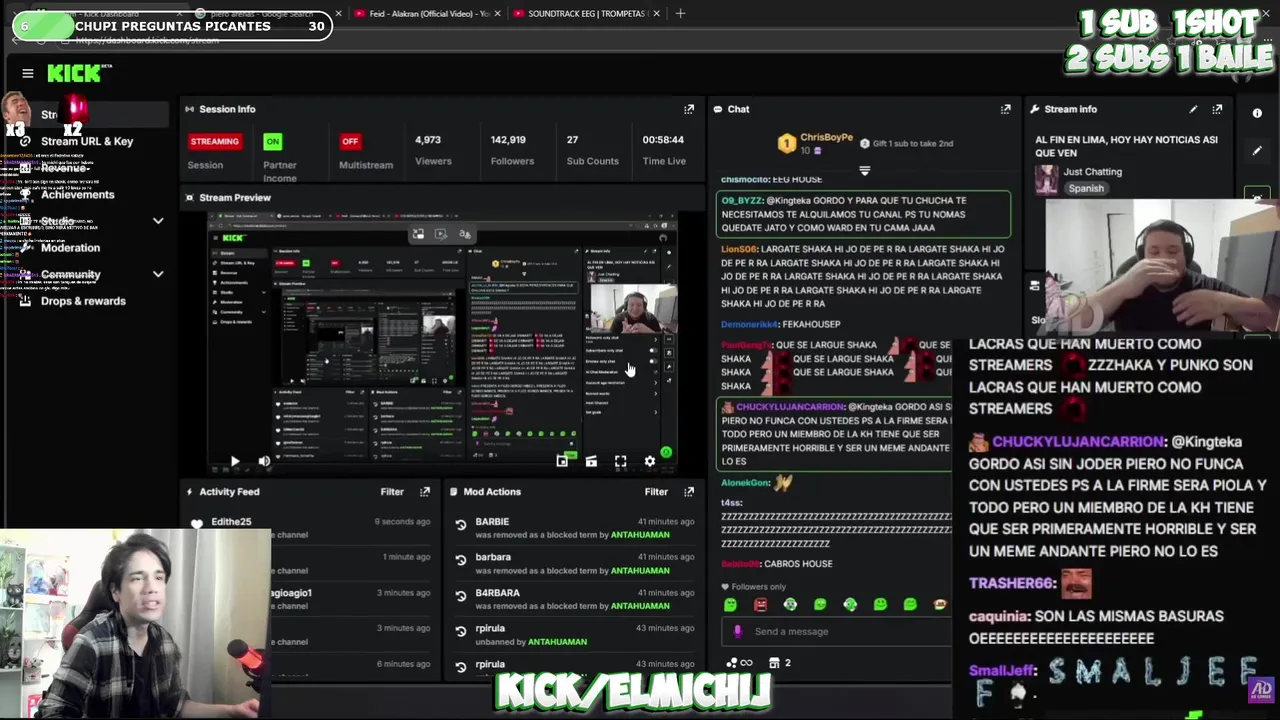Image resolution: width=1280 pixels, height=720 pixels.
Task: Click the 4,973 Viewers count
Action: pos(428,140)
